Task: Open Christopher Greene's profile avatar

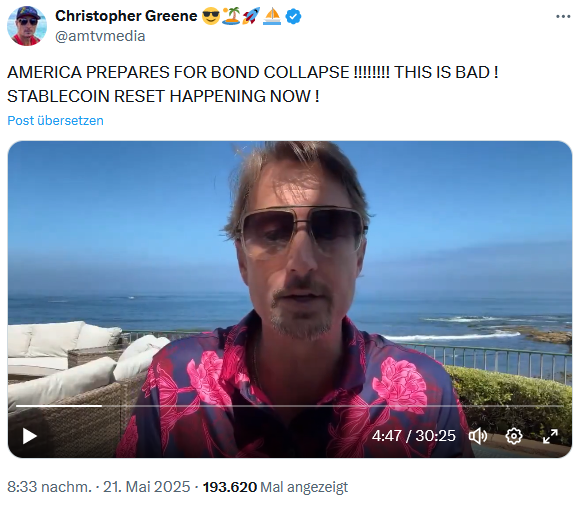Action: [27, 26]
